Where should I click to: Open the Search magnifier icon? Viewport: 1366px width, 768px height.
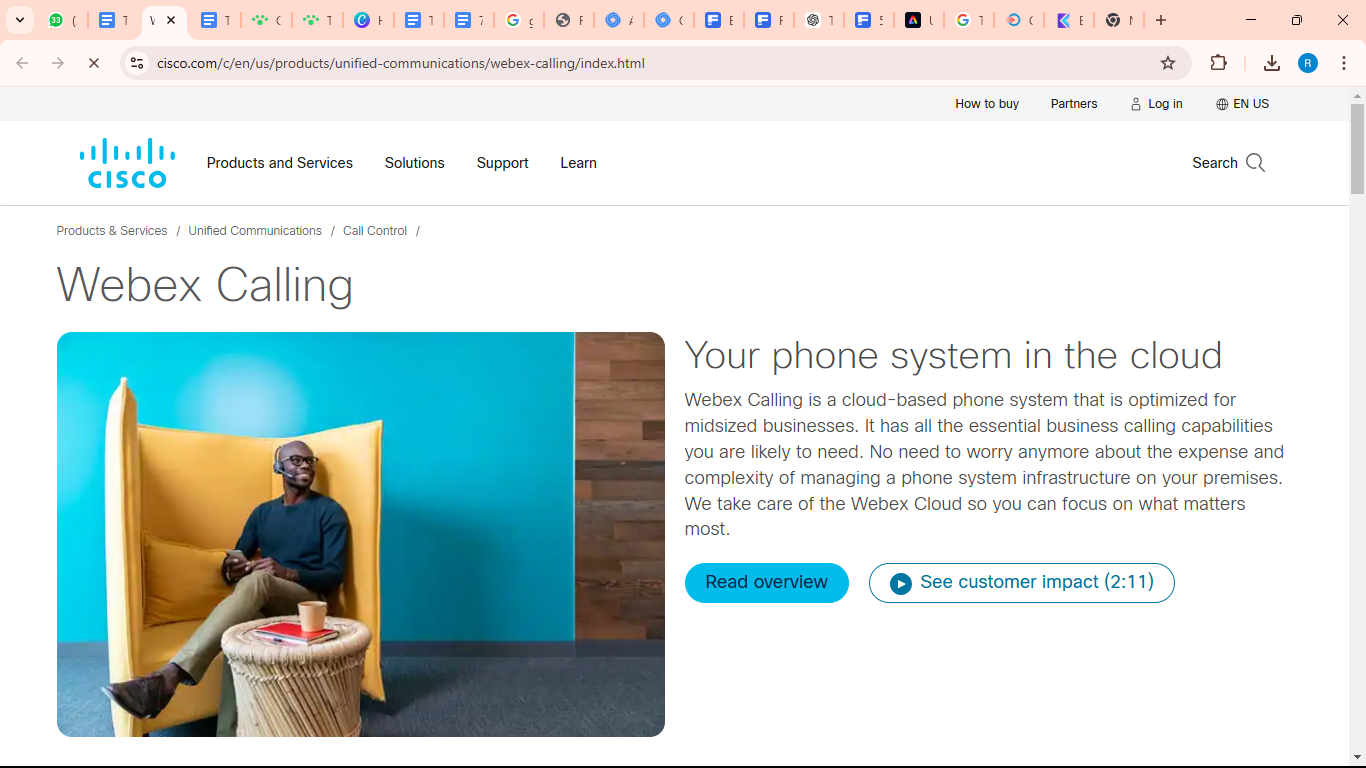1255,163
